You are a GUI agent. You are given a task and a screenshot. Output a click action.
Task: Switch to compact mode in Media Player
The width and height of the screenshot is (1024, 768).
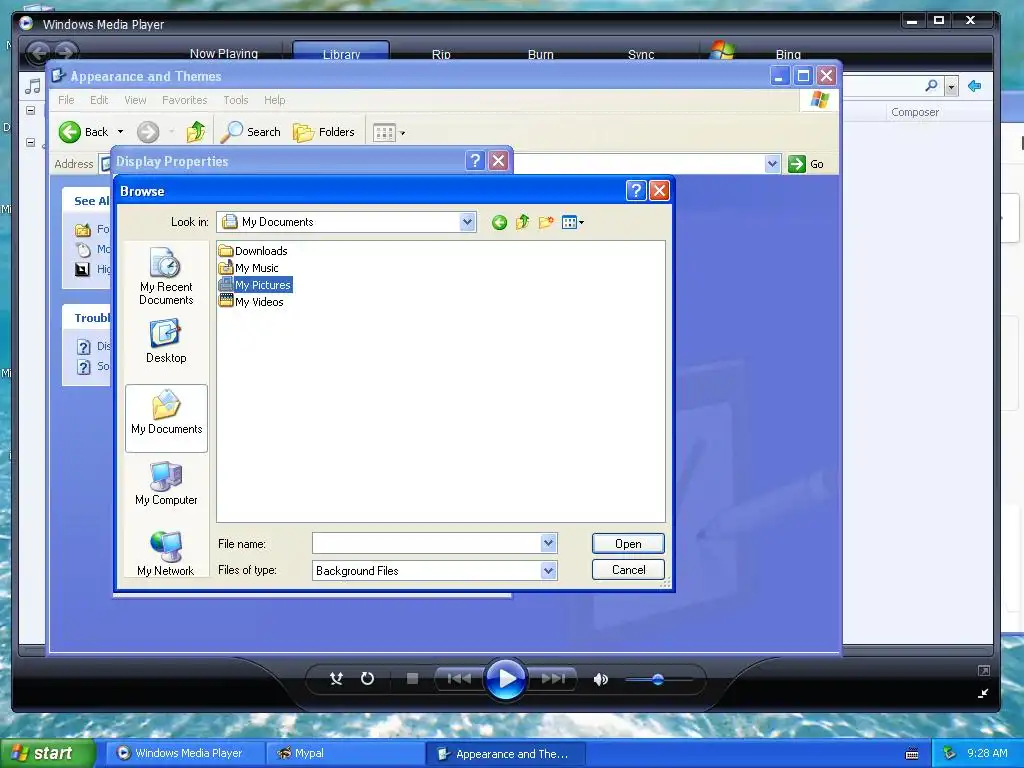tap(983, 693)
